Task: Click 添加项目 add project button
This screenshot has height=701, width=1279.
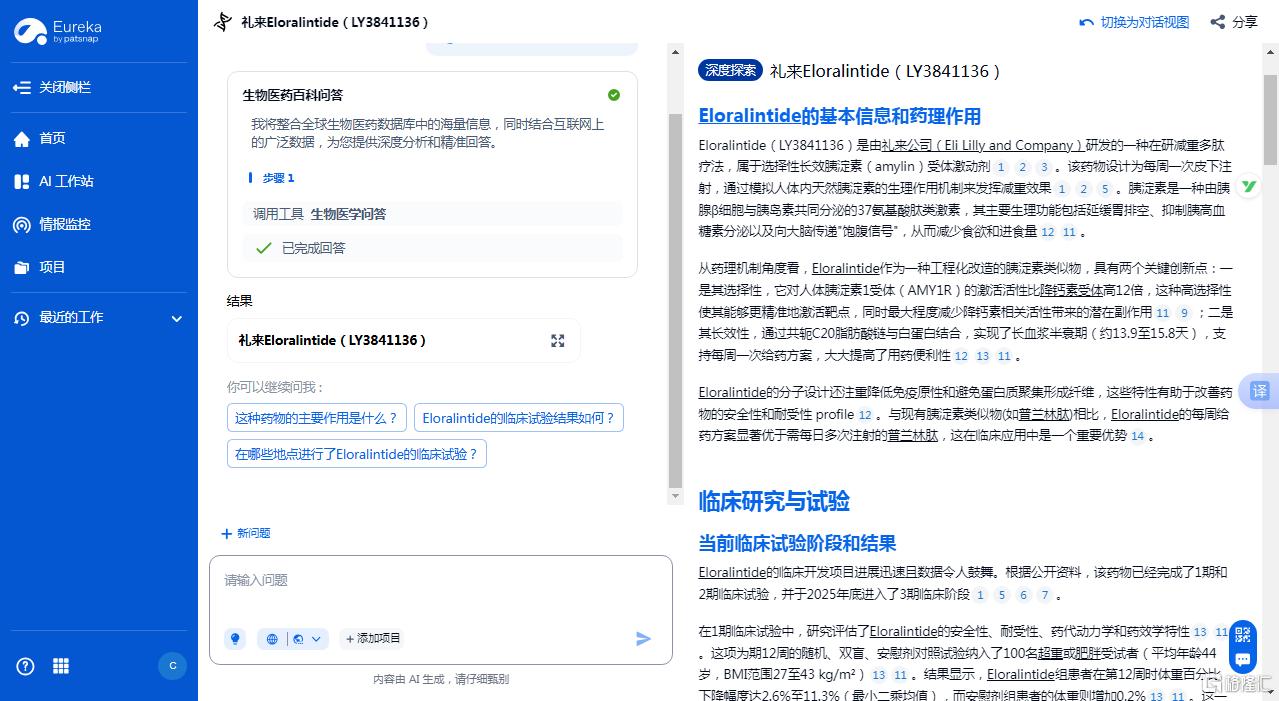Action: click(x=372, y=638)
